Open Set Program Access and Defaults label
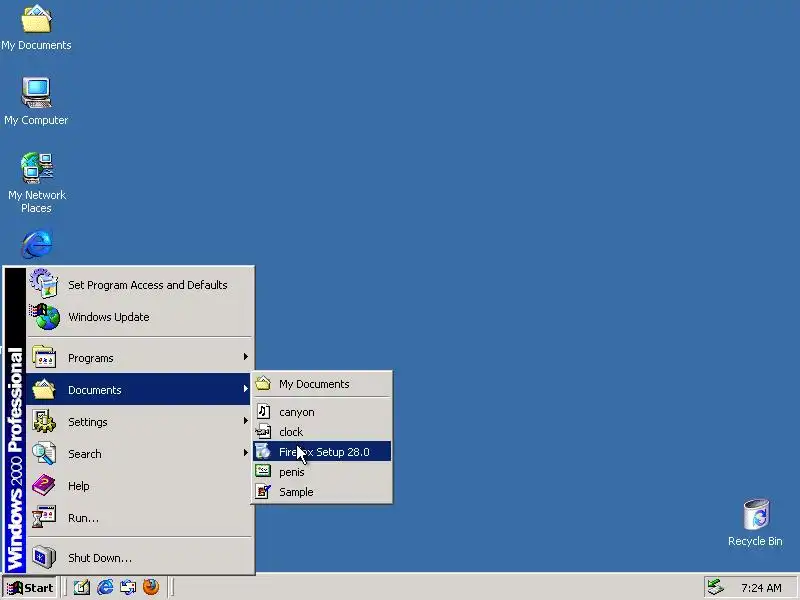 (148, 285)
